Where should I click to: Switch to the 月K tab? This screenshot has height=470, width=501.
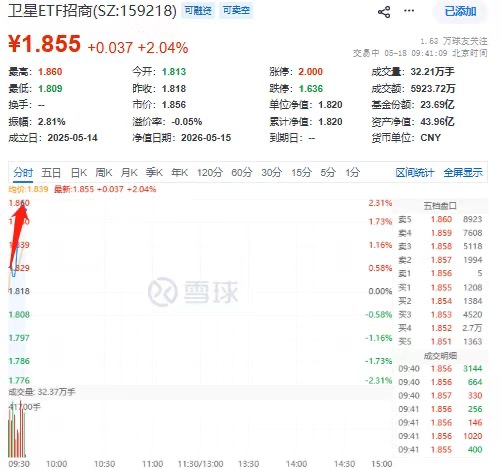129,173
